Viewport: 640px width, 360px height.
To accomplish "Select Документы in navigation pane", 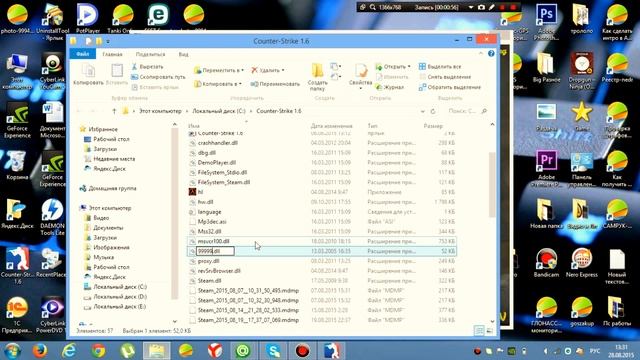I will (x=103, y=228).
